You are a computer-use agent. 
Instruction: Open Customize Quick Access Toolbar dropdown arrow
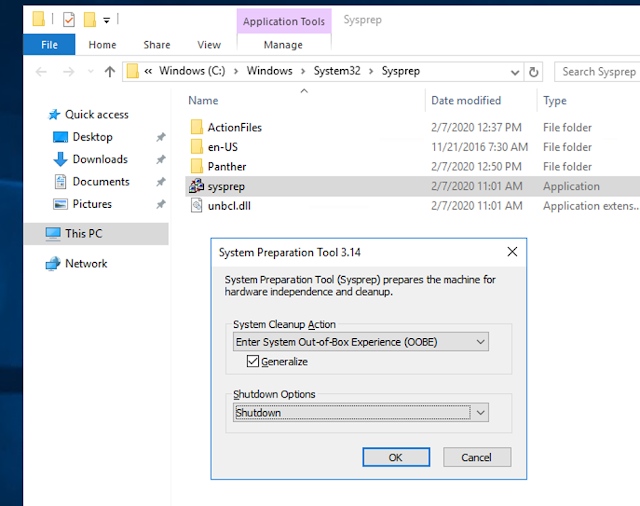pyautogui.click(x=107, y=20)
